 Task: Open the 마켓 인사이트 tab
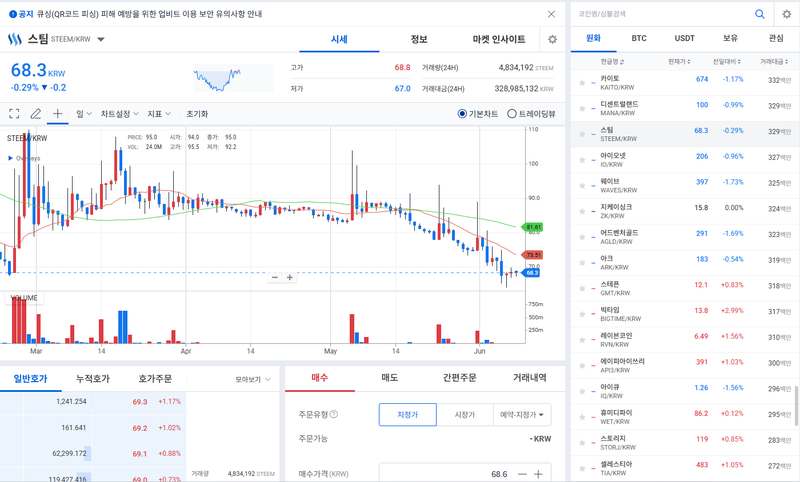pos(498,39)
